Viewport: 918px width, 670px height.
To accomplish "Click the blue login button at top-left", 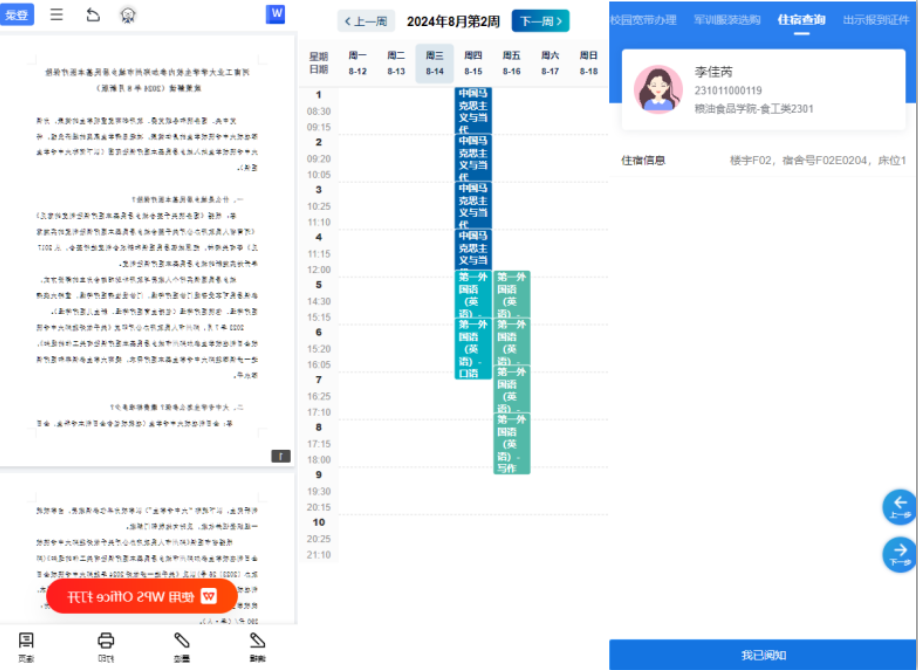I will (17, 14).
